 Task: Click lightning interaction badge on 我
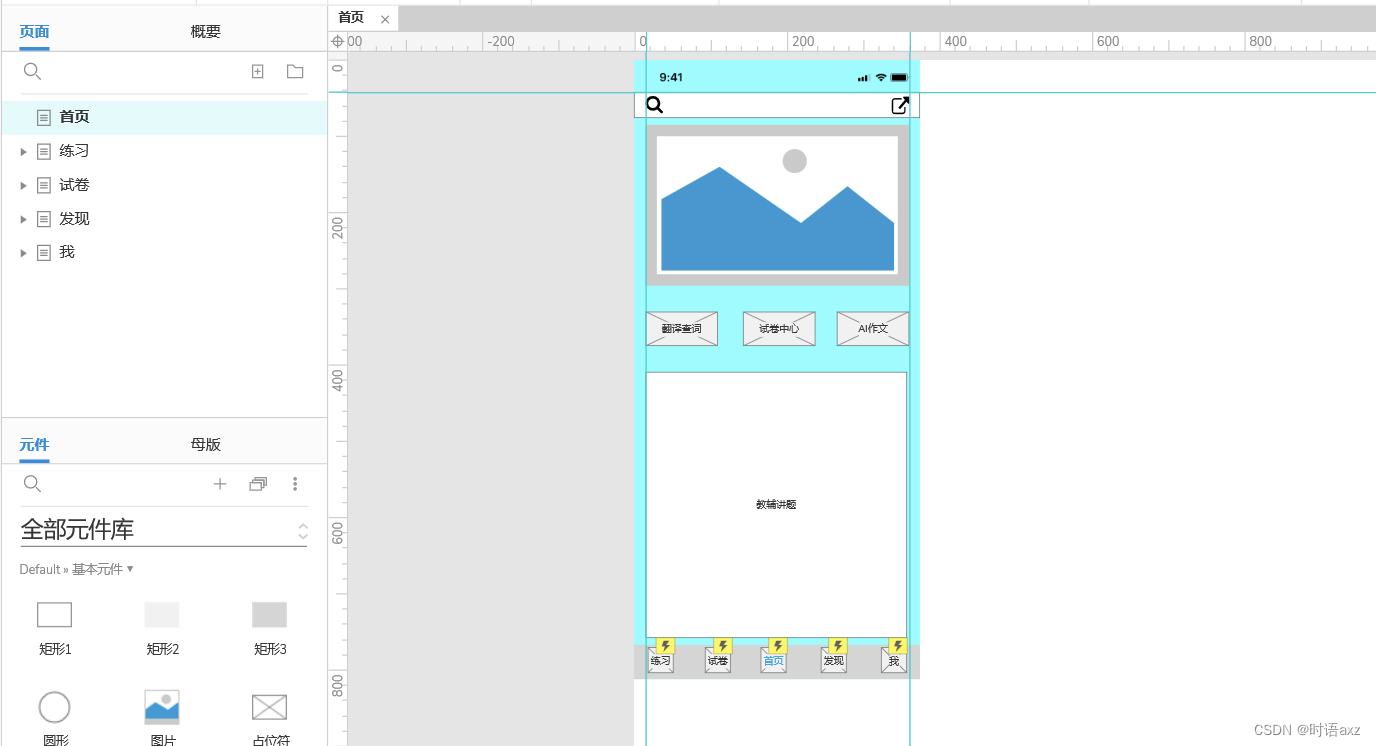click(898, 646)
